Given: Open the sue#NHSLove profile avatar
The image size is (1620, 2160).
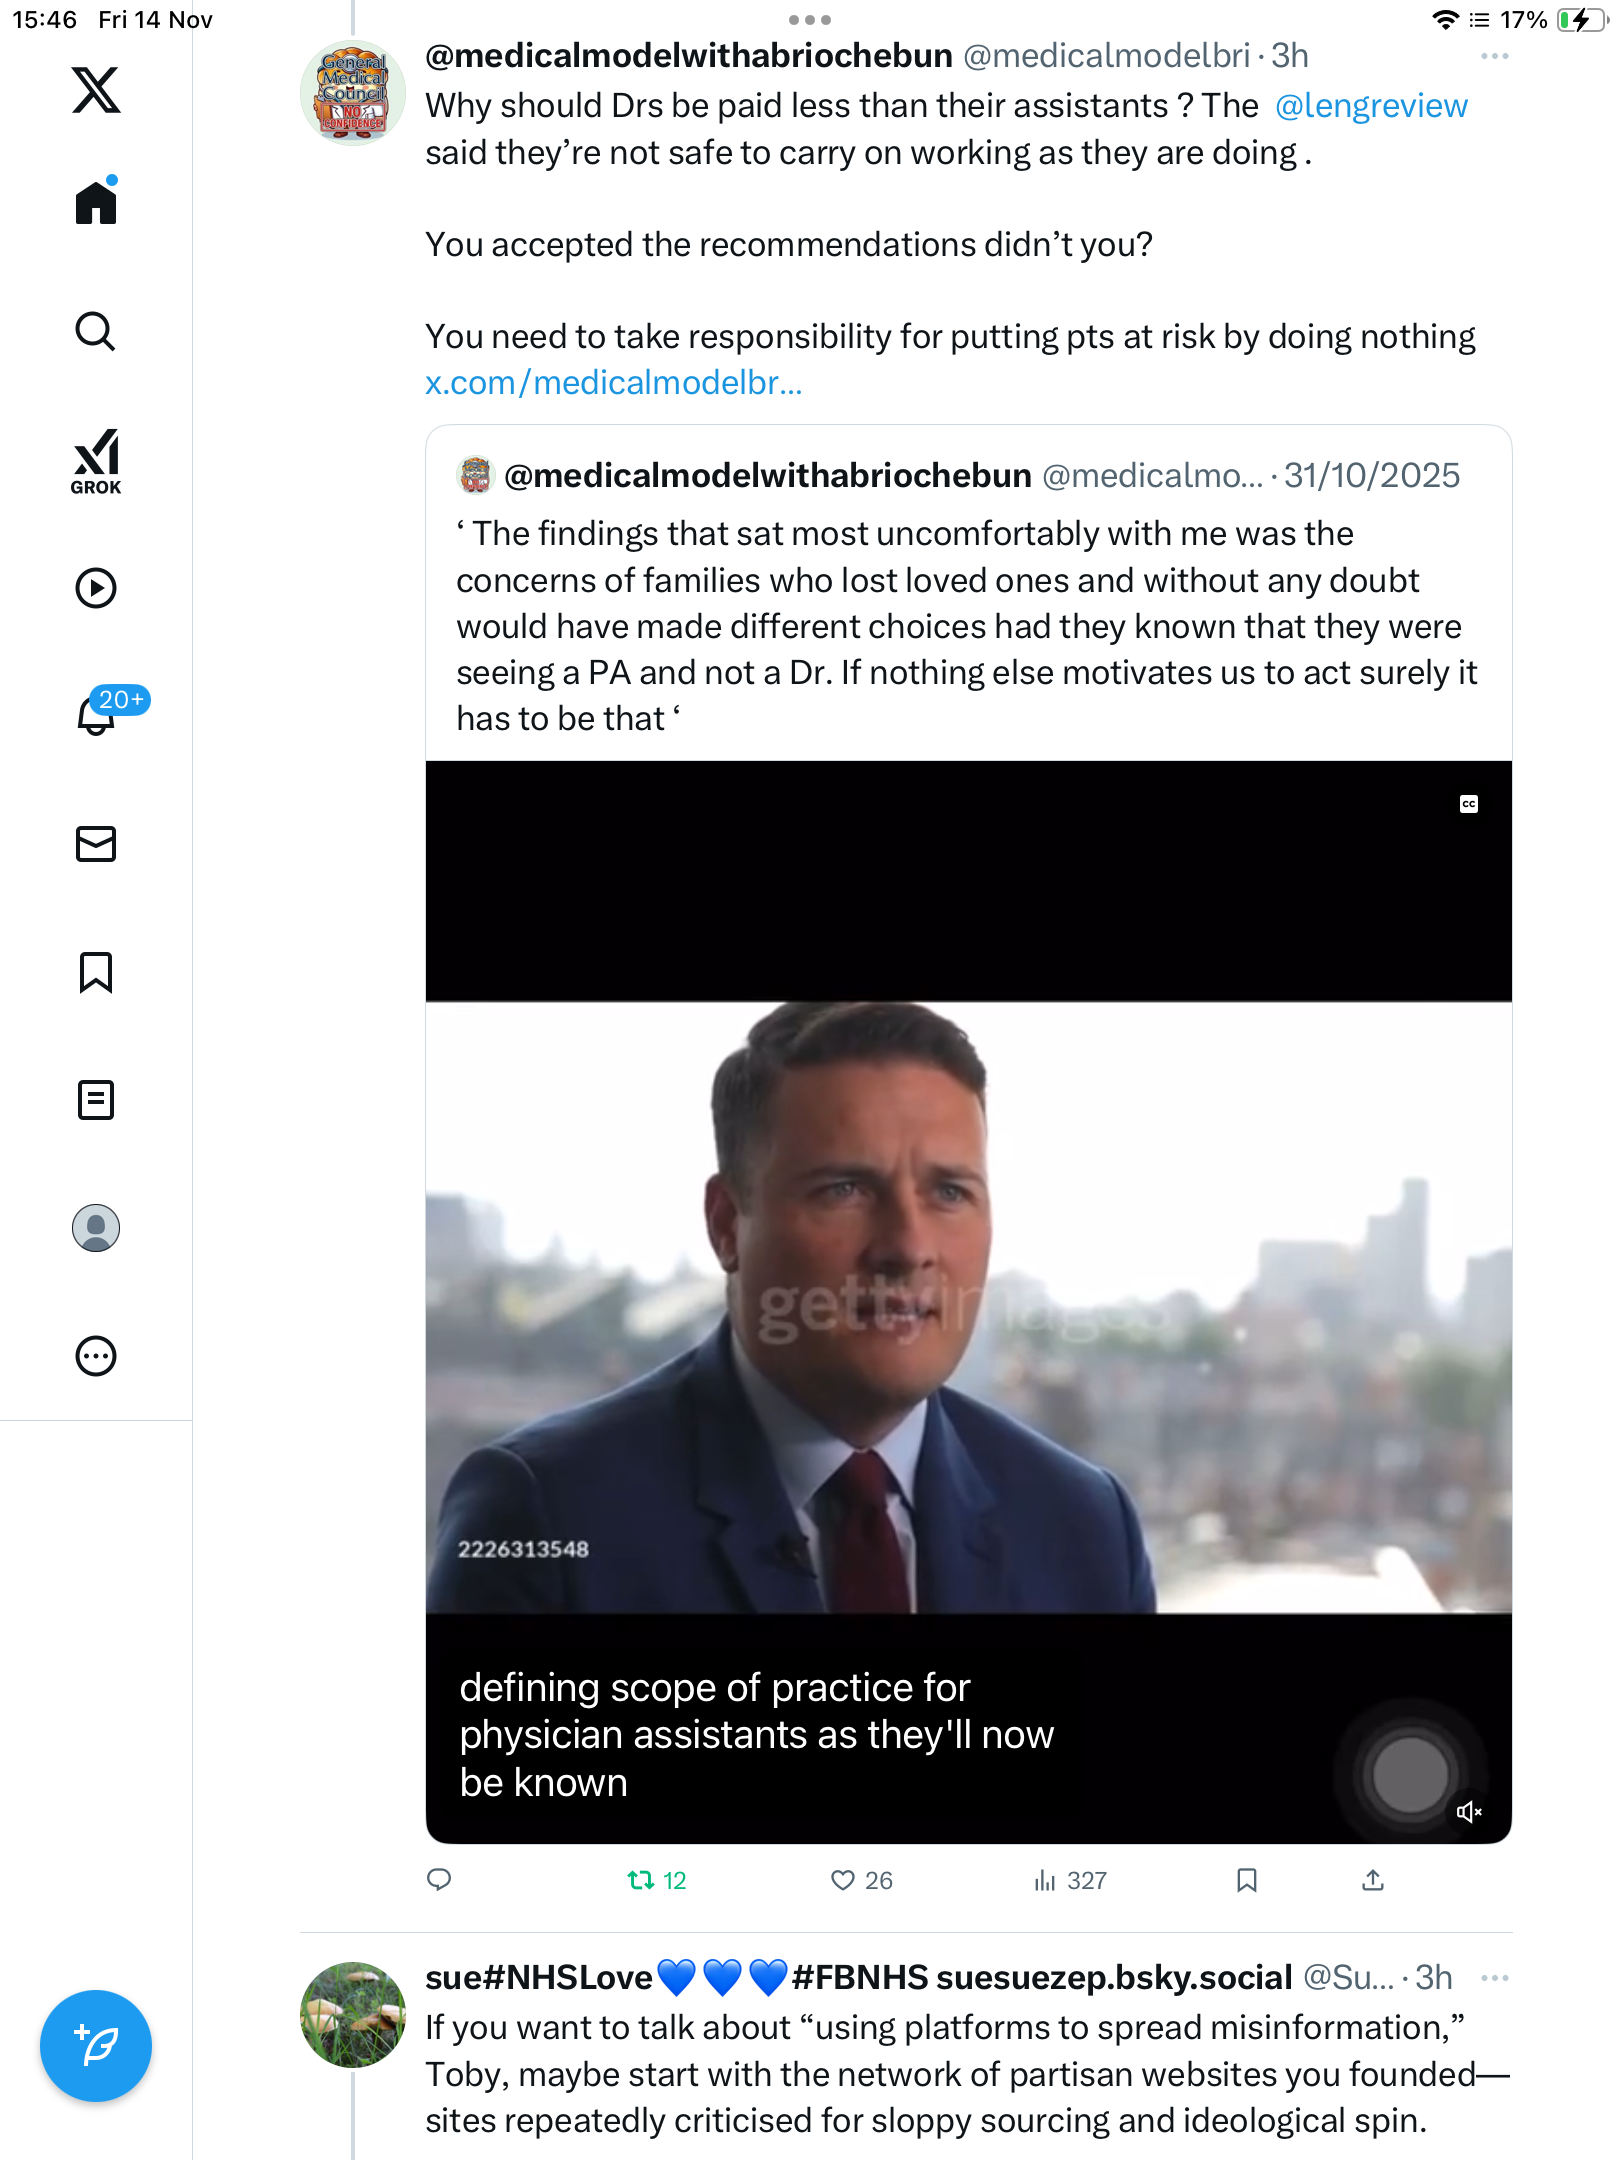Looking at the screenshot, I should pos(353,2014).
